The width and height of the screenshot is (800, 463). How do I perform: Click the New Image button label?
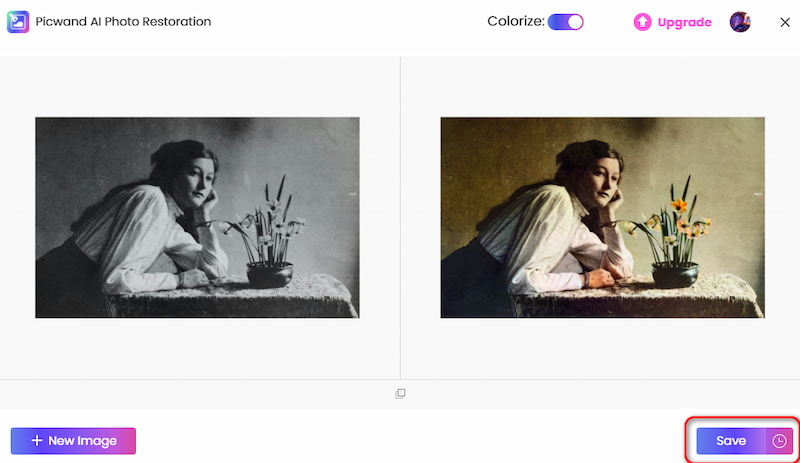pos(82,441)
